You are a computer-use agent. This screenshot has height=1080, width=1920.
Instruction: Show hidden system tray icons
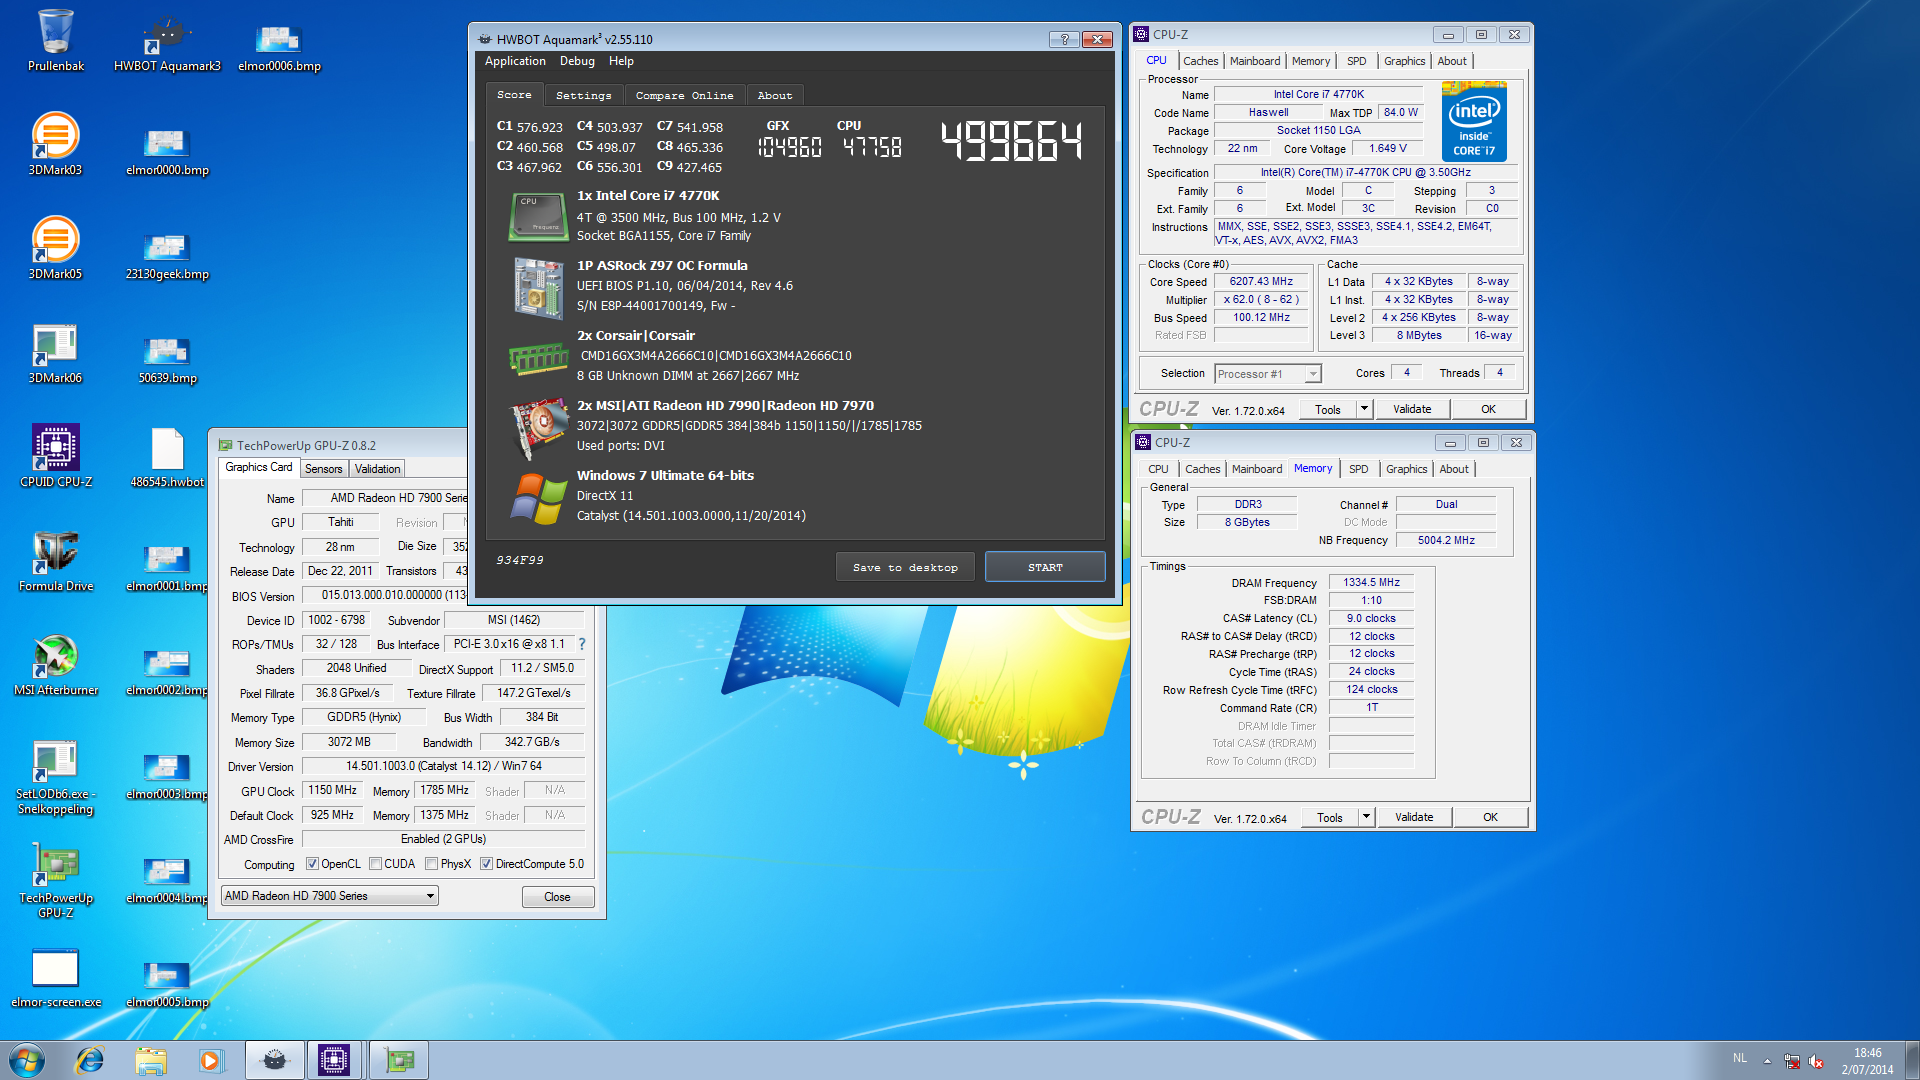[x=1767, y=1061]
